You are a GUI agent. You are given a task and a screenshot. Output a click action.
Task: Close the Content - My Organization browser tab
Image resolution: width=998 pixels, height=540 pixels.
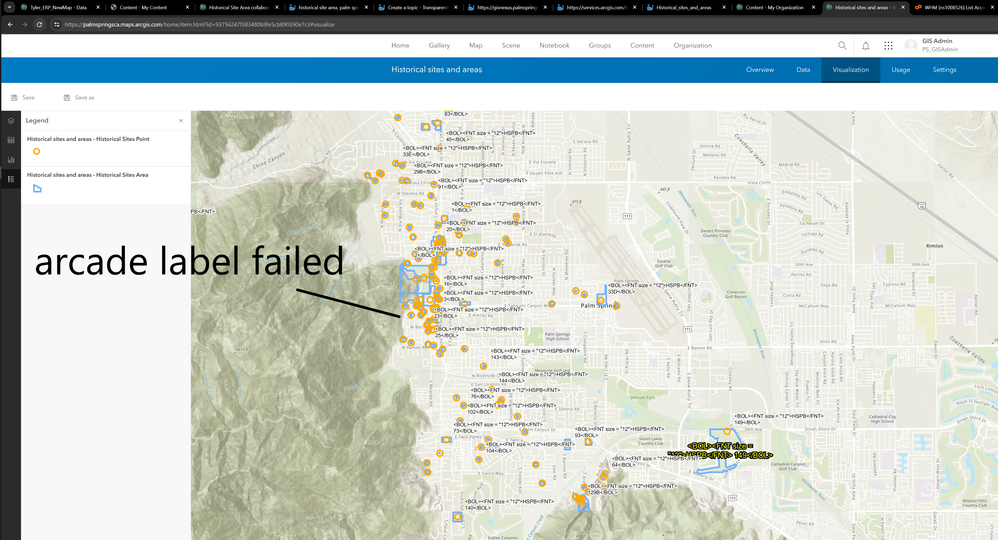coord(813,8)
